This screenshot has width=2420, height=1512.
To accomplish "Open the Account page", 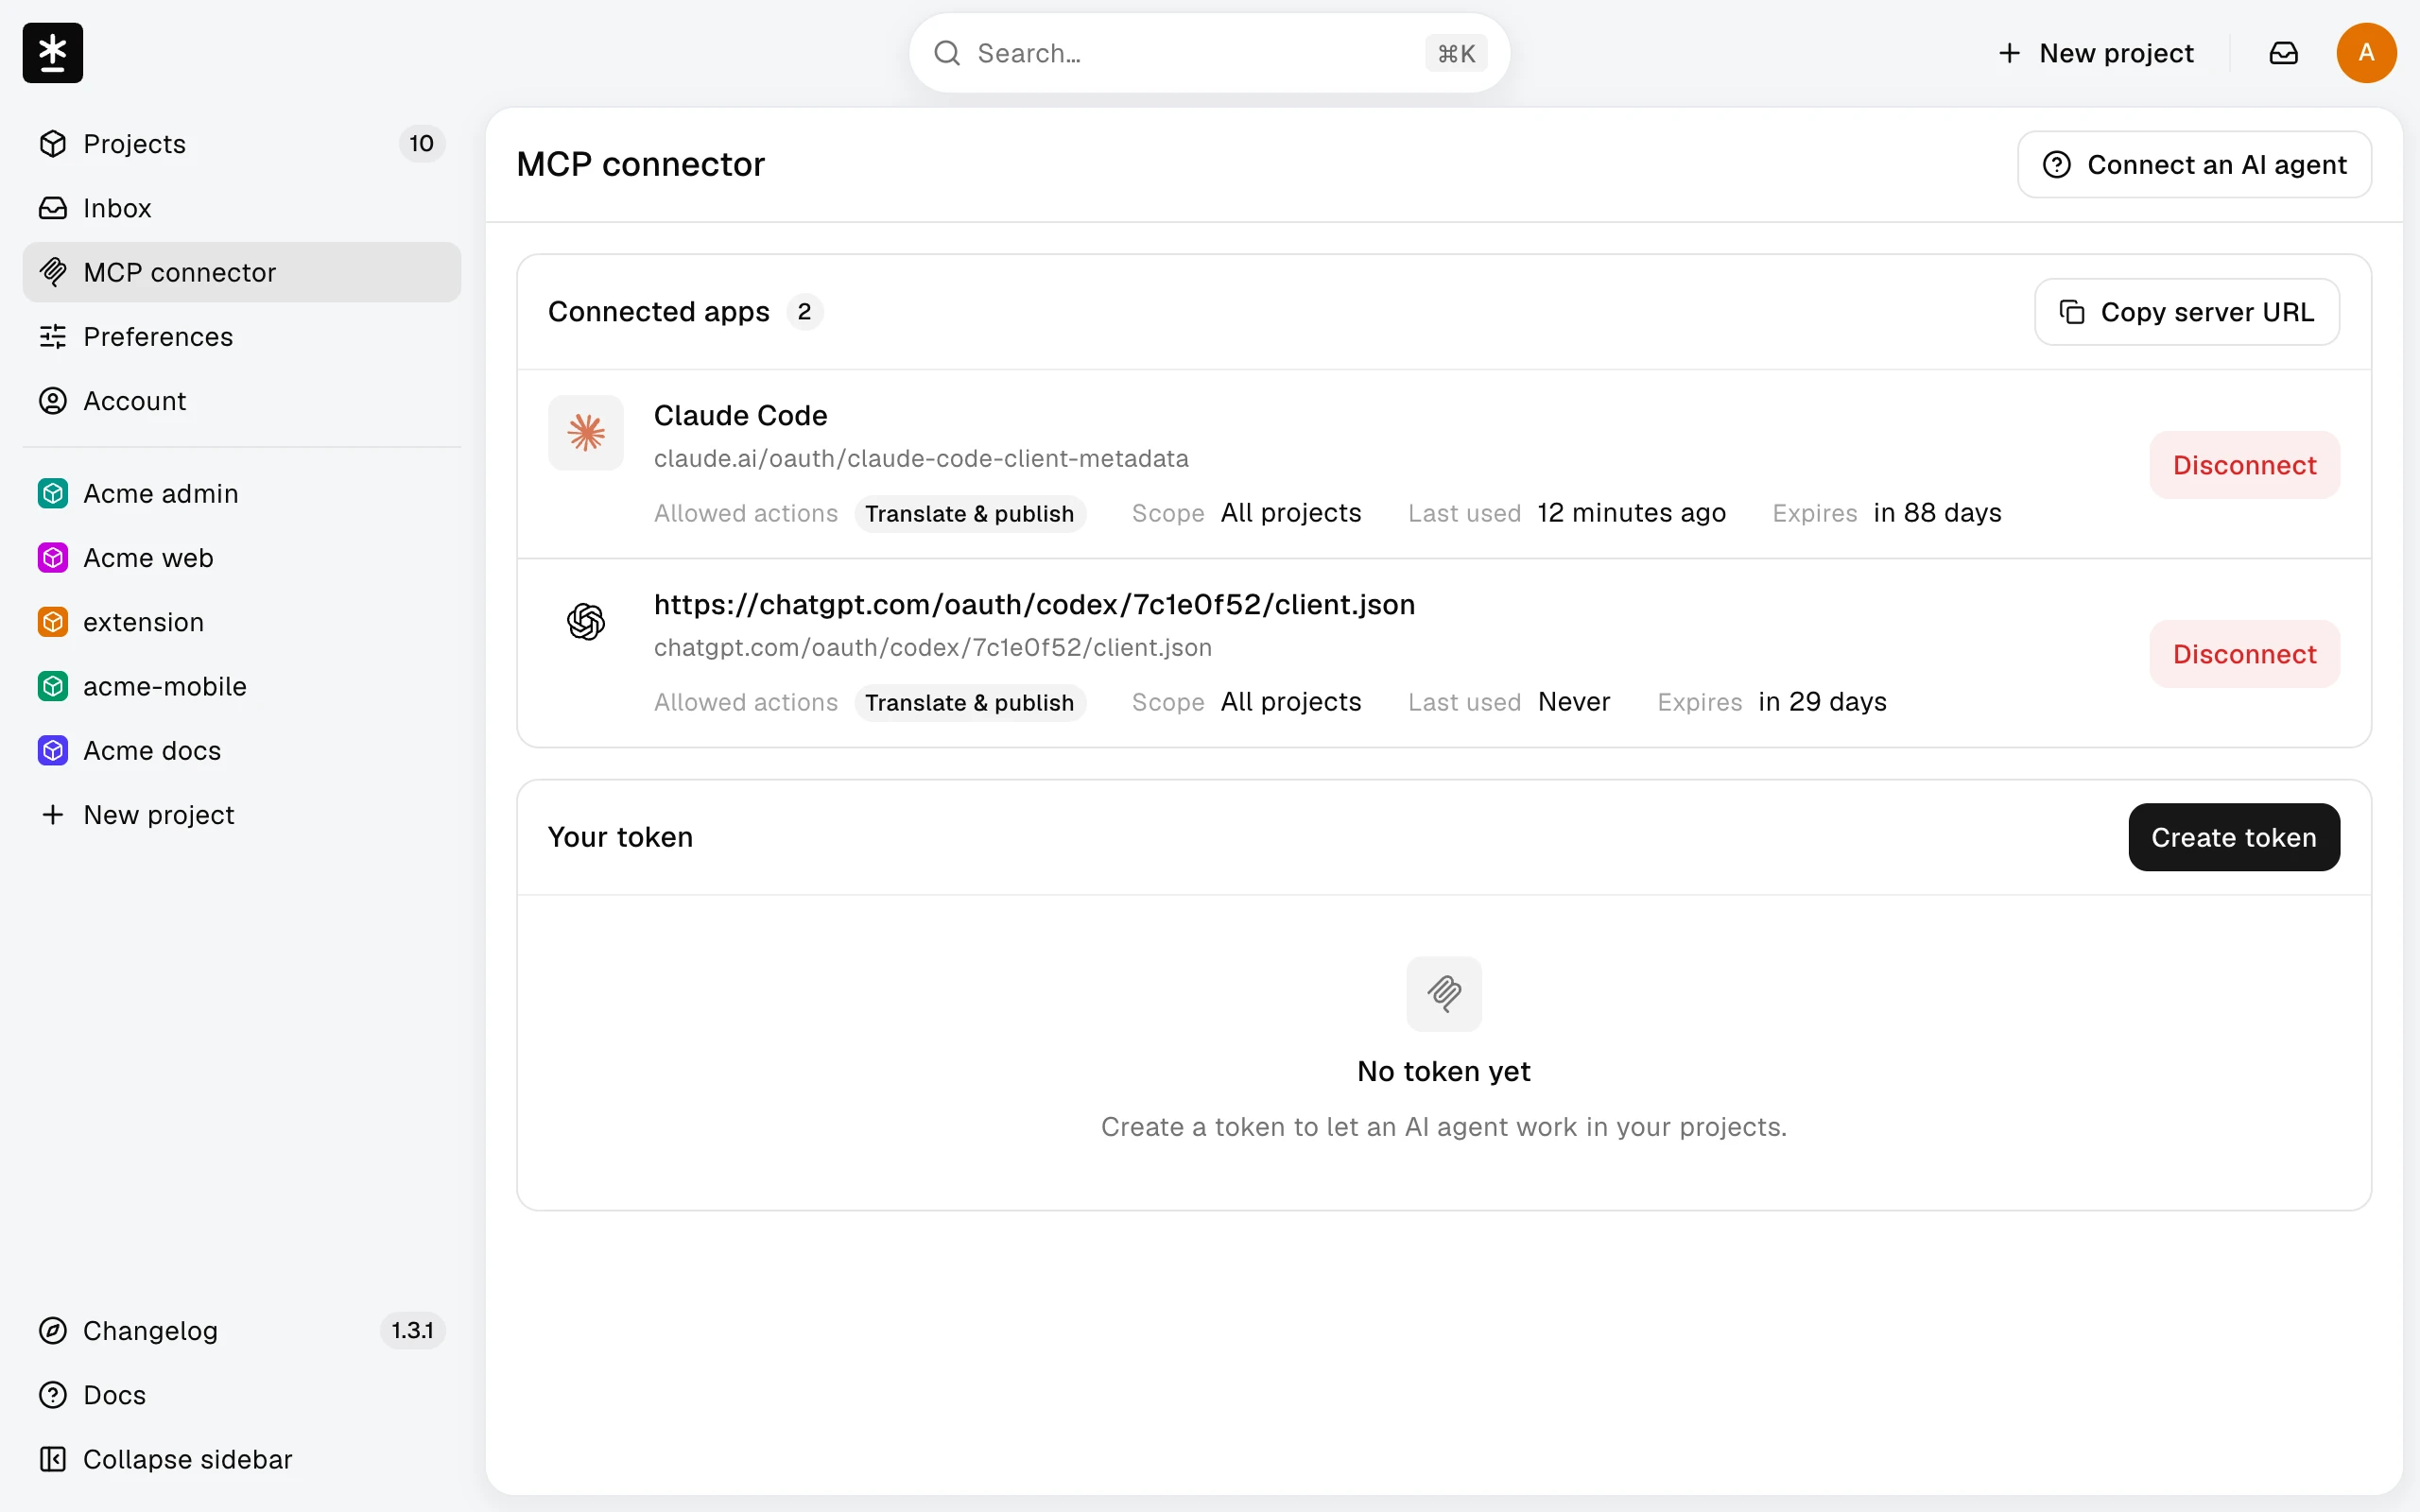I will point(241,401).
